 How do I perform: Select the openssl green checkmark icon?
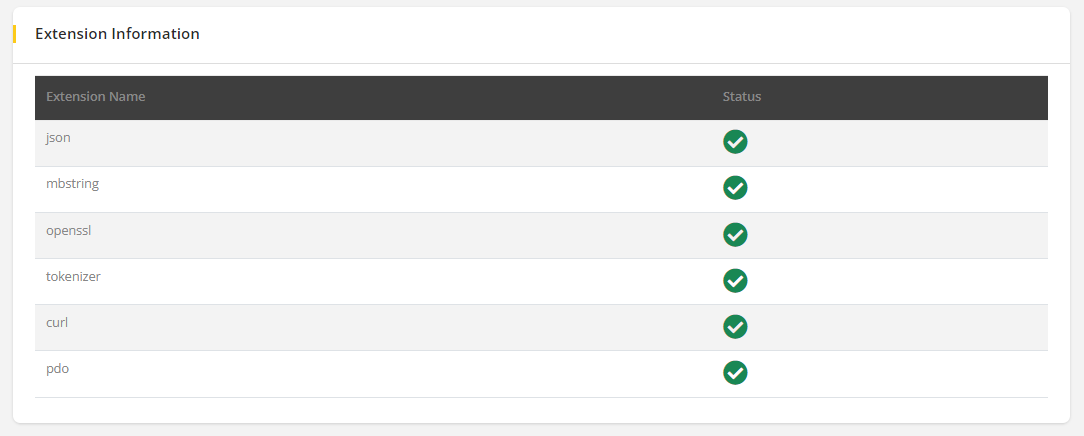[735, 234]
